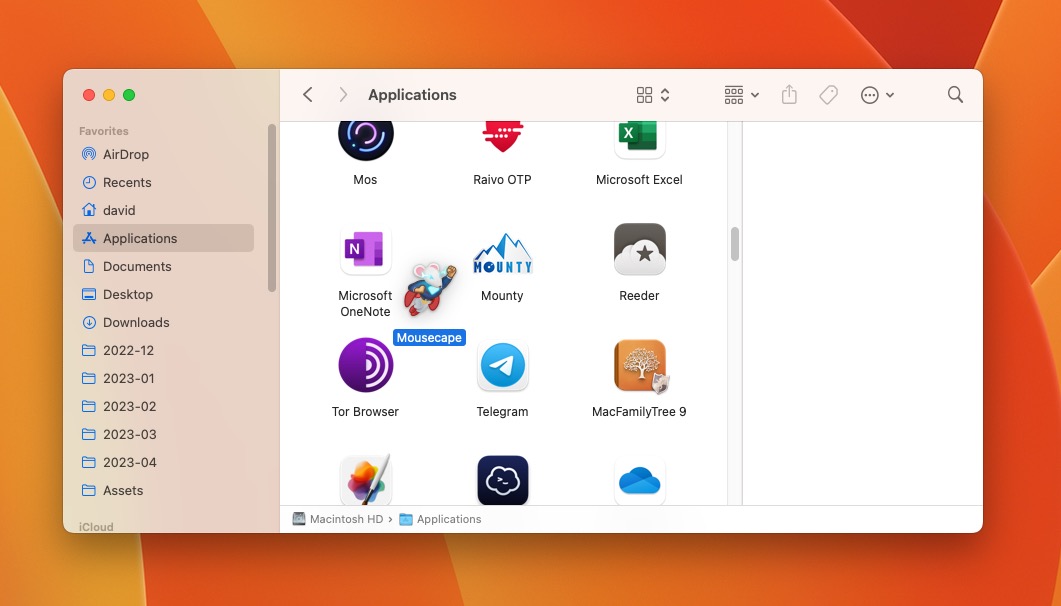
Task: Open the Reeder app icon
Action: tap(639, 250)
